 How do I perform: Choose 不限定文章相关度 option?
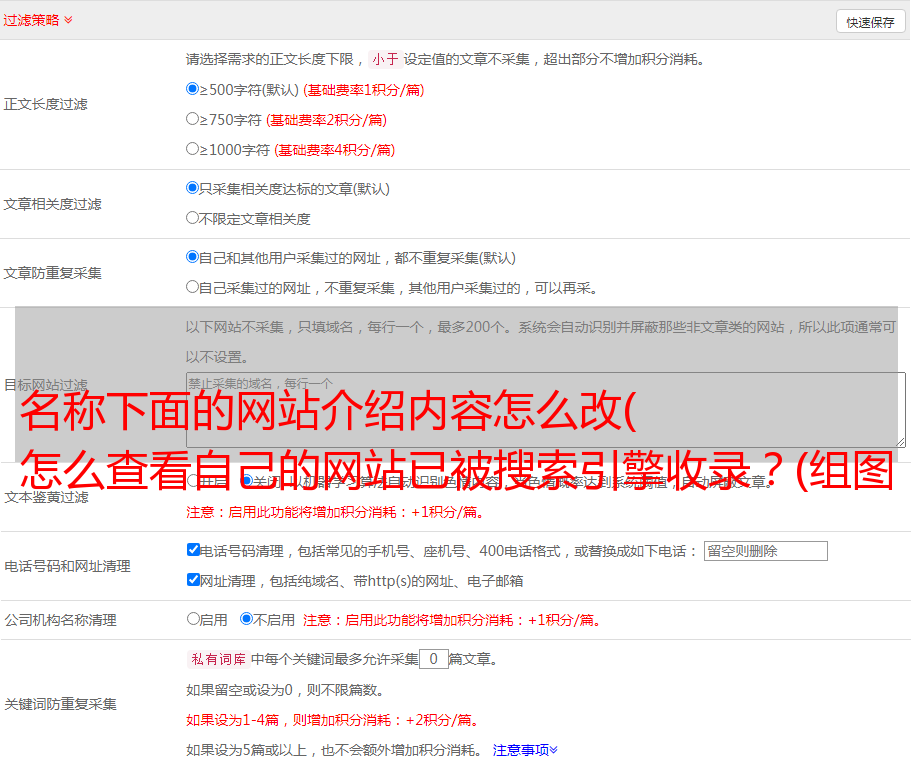(x=193, y=218)
